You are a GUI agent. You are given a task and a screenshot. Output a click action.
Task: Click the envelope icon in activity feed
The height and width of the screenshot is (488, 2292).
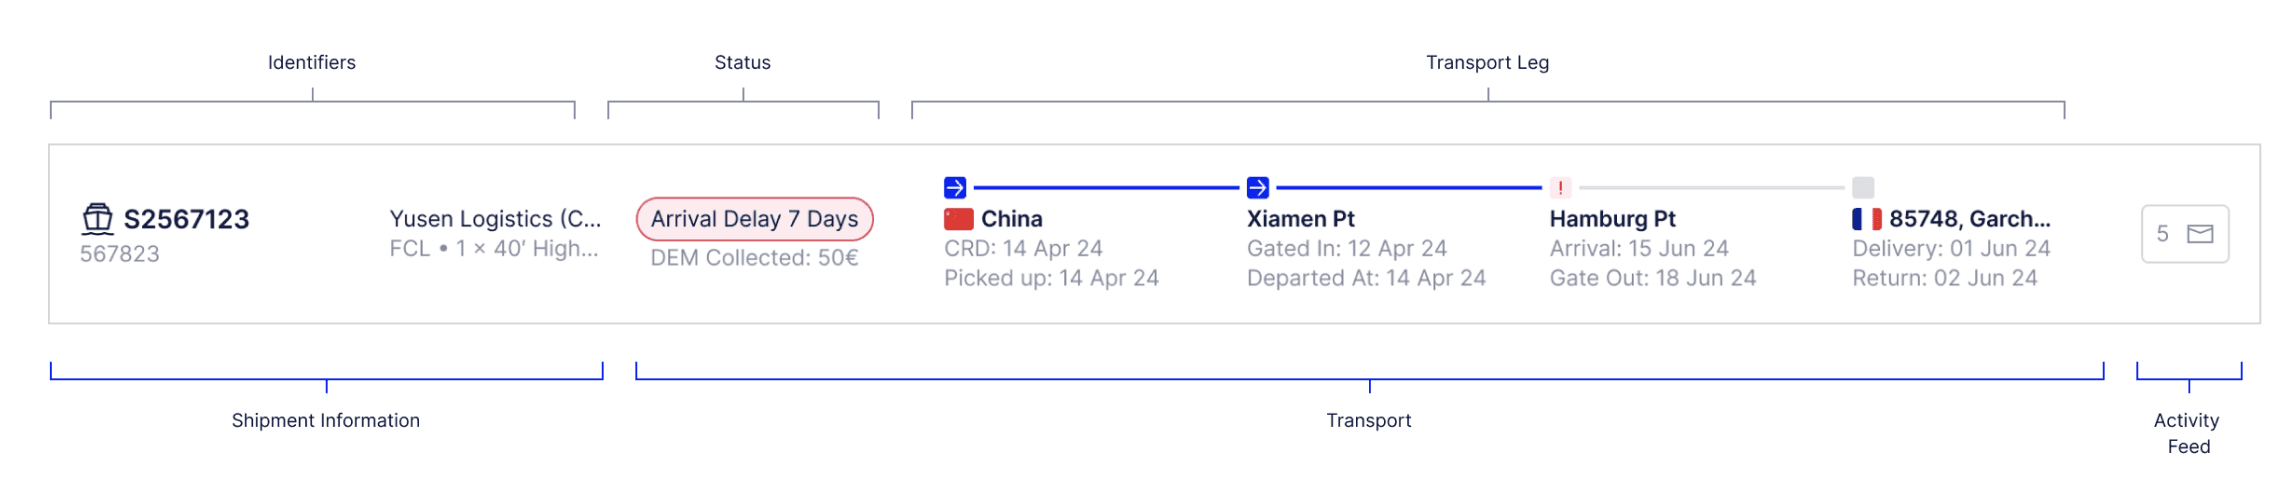[x=2200, y=234]
